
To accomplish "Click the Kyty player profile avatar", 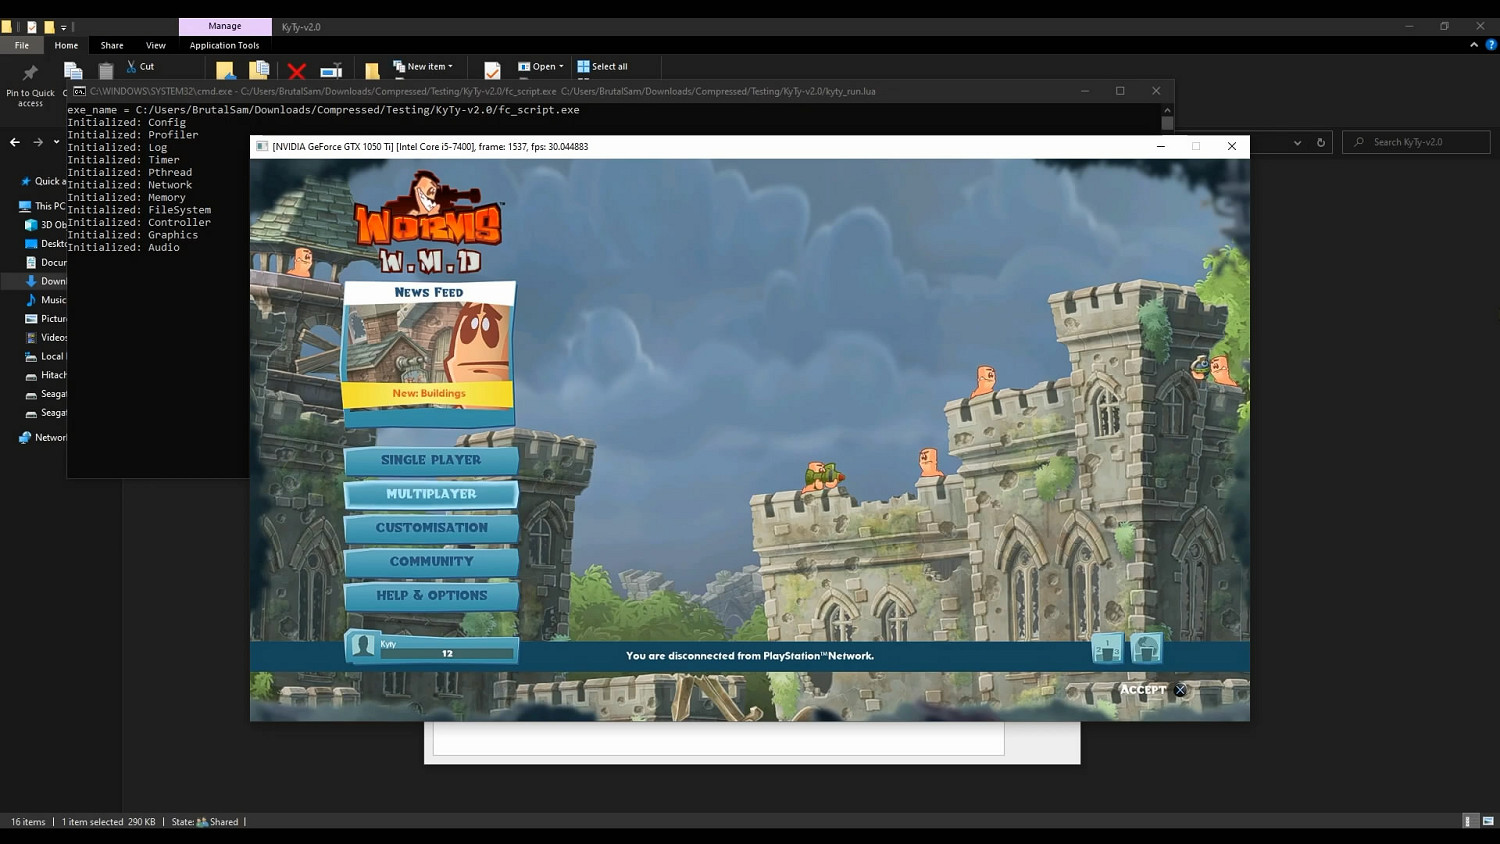I will coord(363,647).
